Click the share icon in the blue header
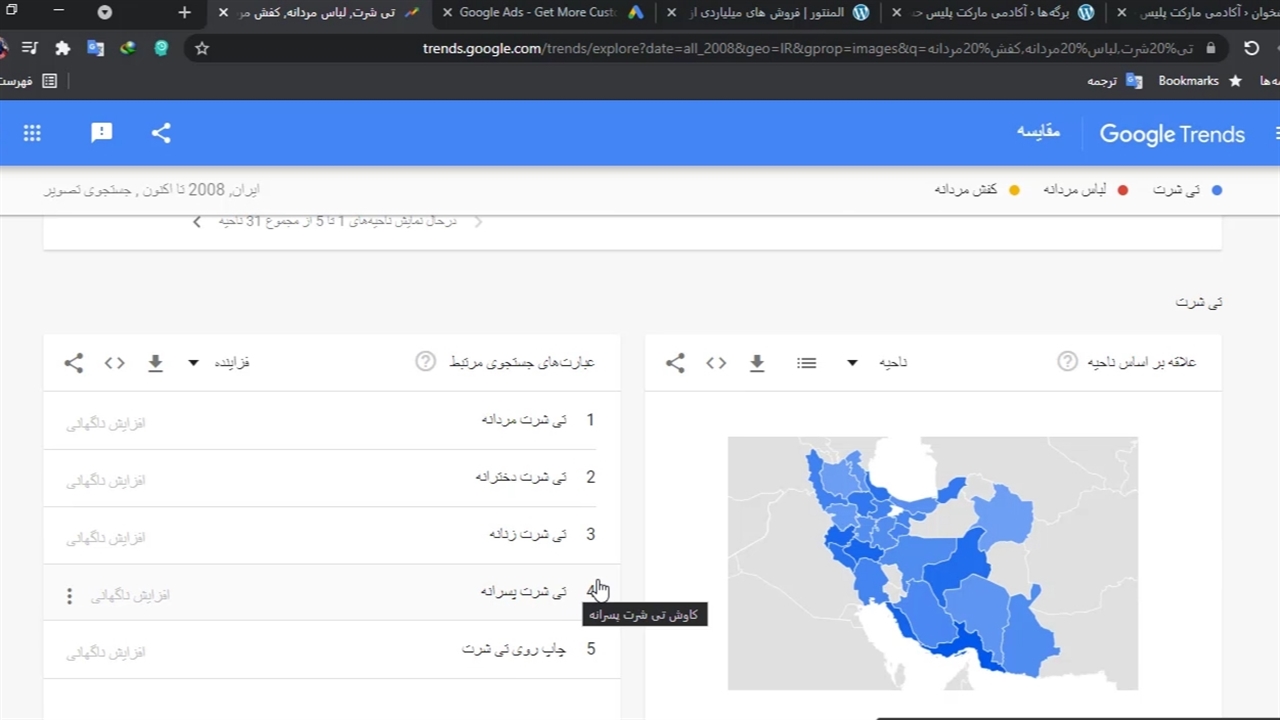 pos(161,133)
